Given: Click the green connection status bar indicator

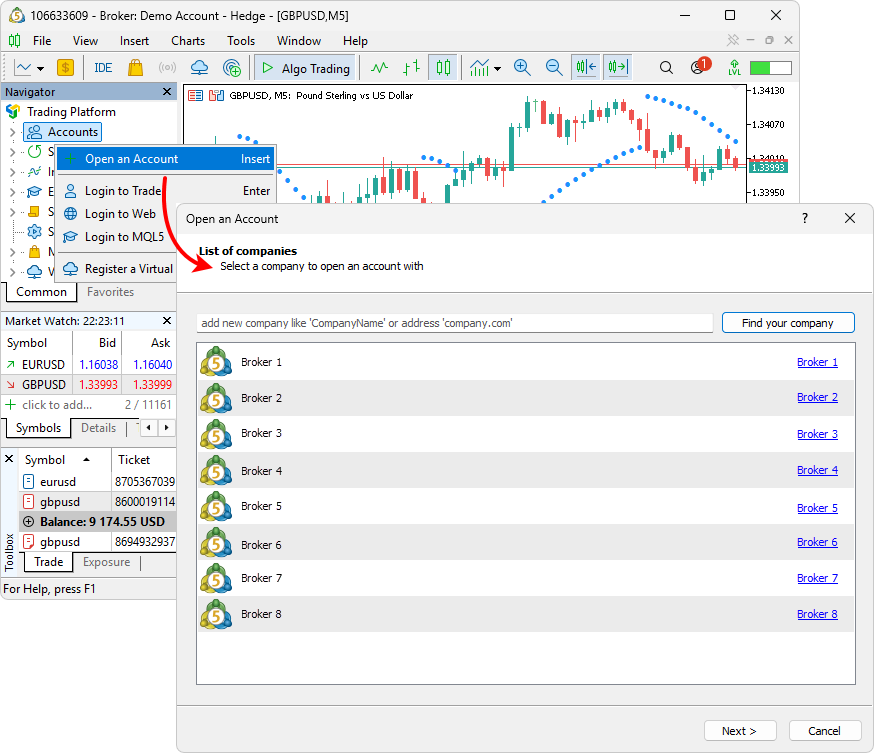Looking at the screenshot, I should coord(771,68).
